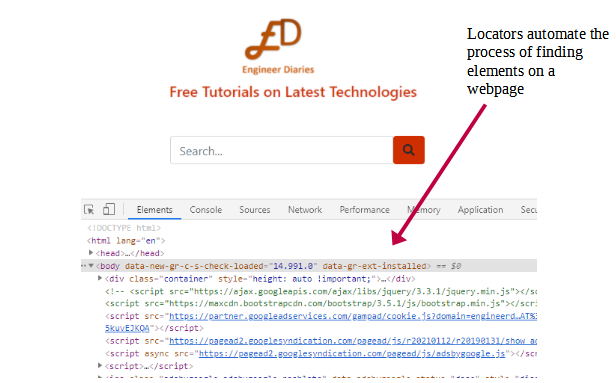
Task: Click the Engineer Diaries logo
Action: click(x=273, y=39)
